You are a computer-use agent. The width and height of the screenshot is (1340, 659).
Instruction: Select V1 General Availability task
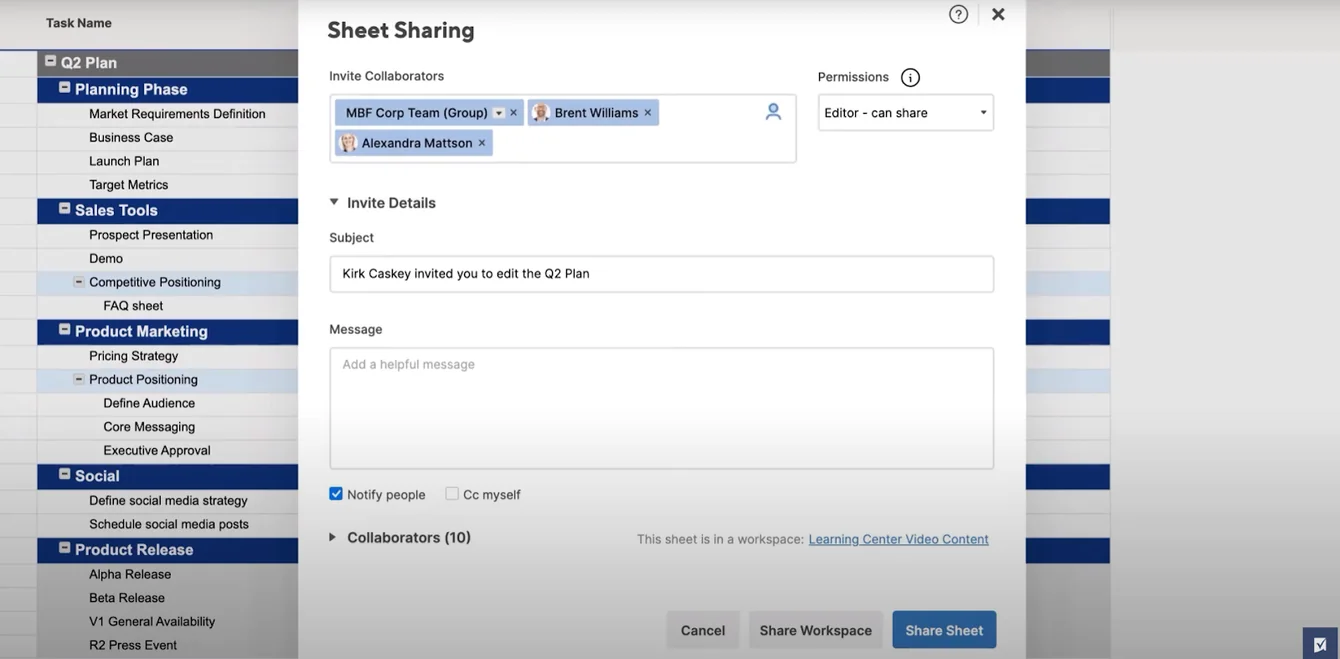tap(152, 622)
